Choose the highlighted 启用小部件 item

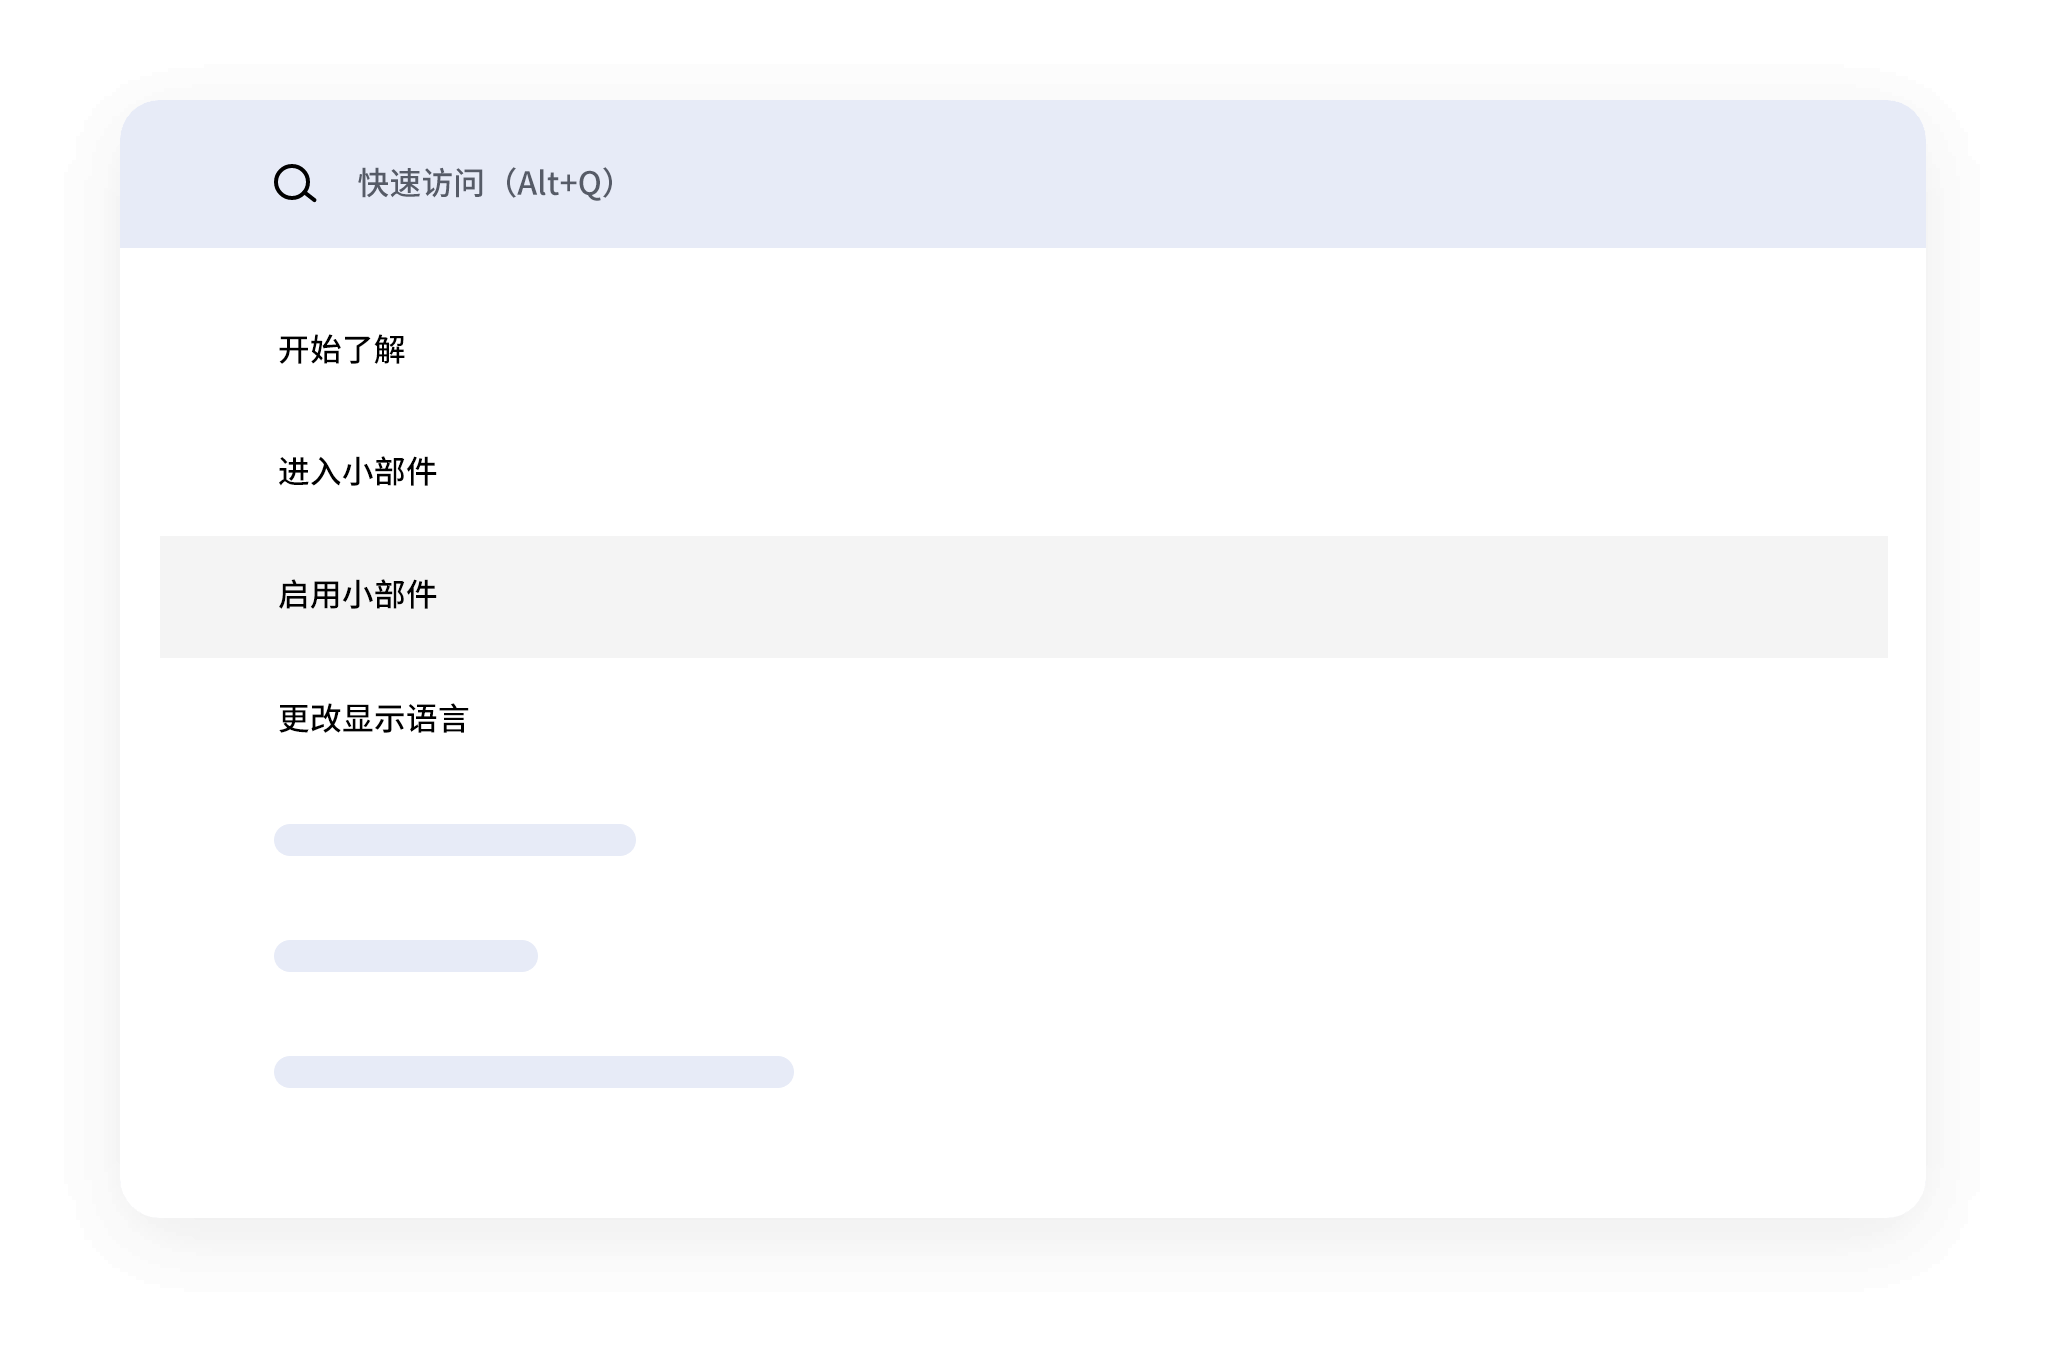[357, 596]
